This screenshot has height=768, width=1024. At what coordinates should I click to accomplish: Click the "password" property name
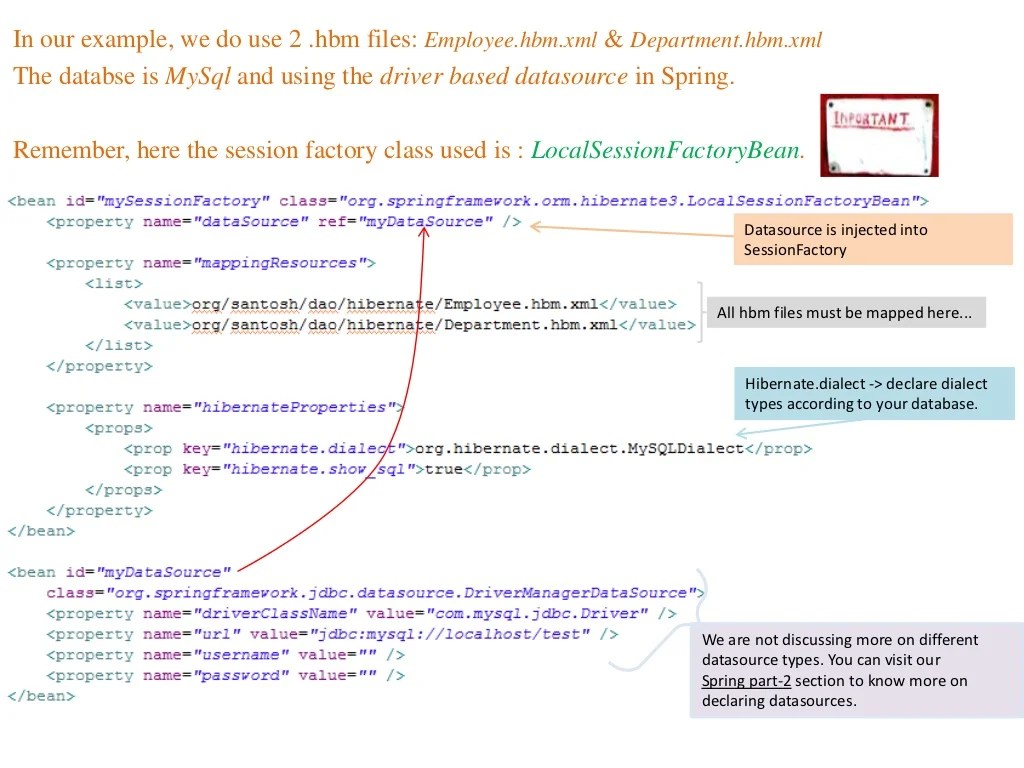pyautogui.click(x=241, y=676)
